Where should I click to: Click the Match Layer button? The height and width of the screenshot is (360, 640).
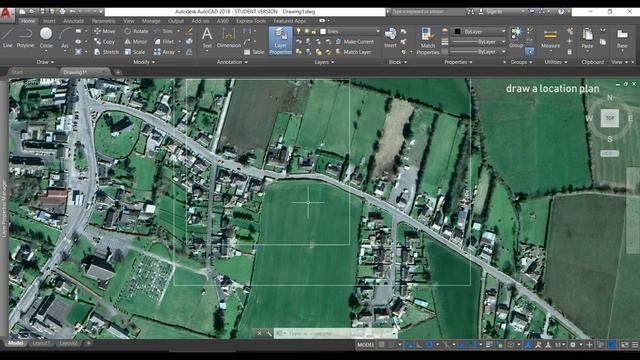353,52
